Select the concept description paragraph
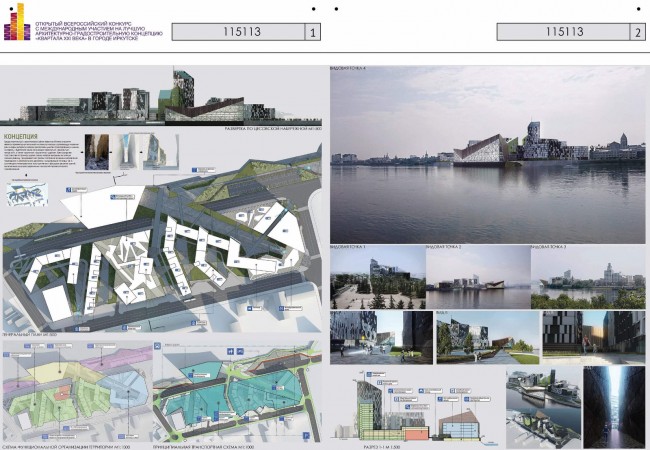 click(x=40, y=155)
